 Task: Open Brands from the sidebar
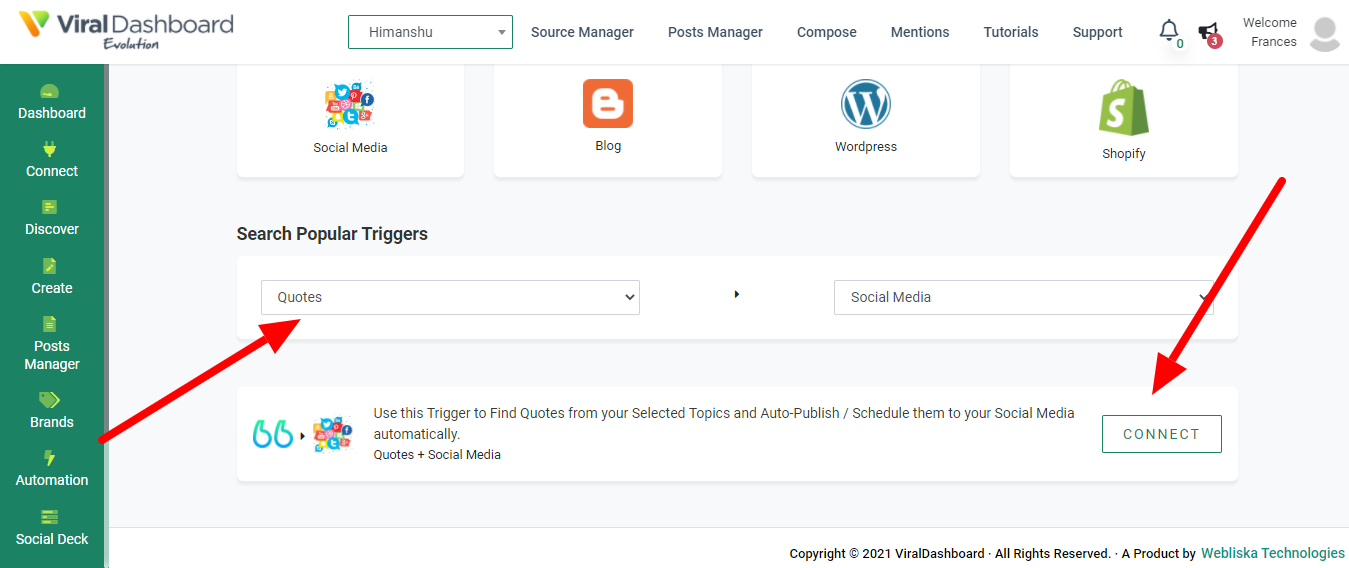click(52, 411)
